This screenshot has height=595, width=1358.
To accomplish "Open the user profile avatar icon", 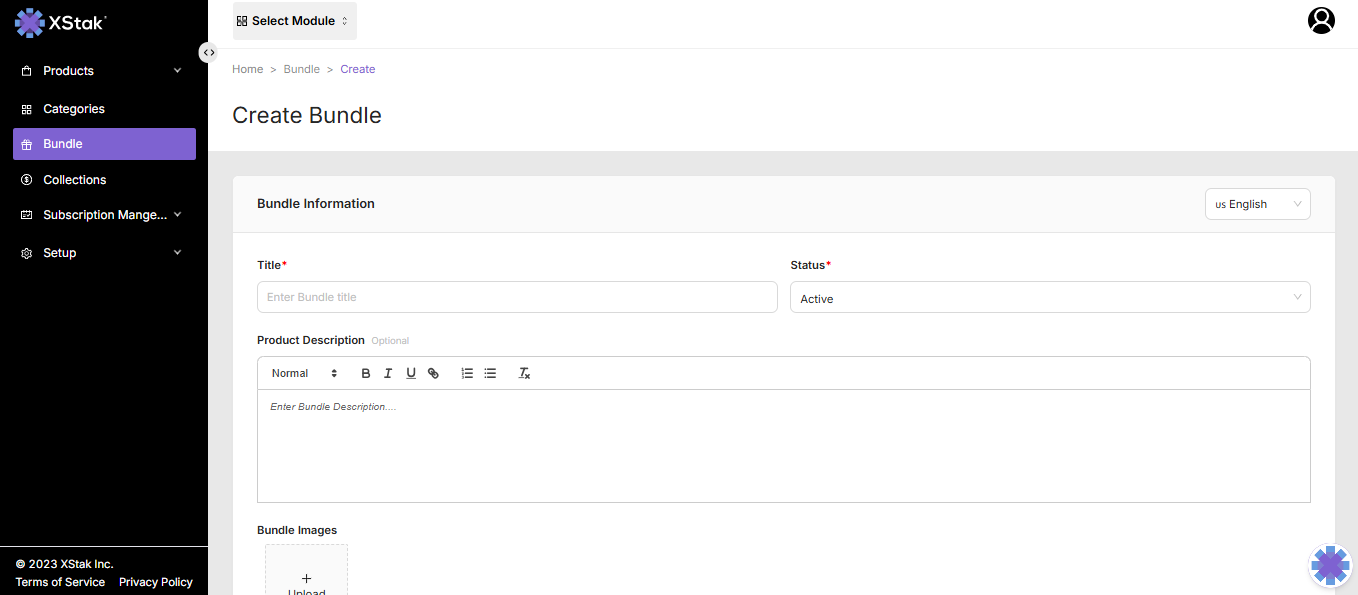I will click(x=1321, y=20).
